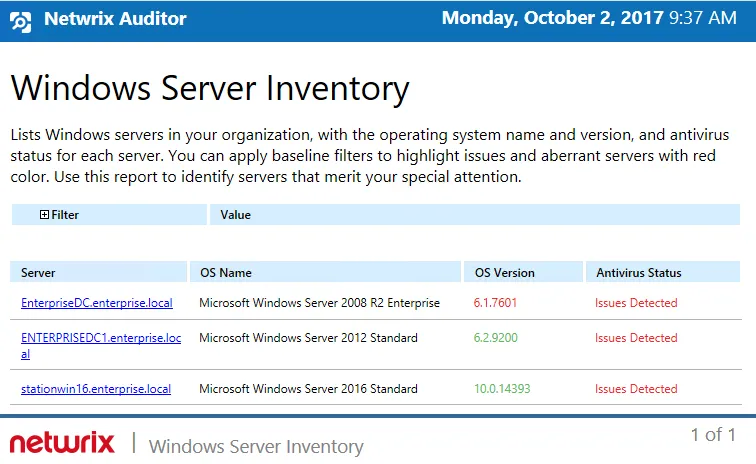
Task: Click the Windows Server Inventory main heading
Action: pyautogui.click(x=210, y=89)
